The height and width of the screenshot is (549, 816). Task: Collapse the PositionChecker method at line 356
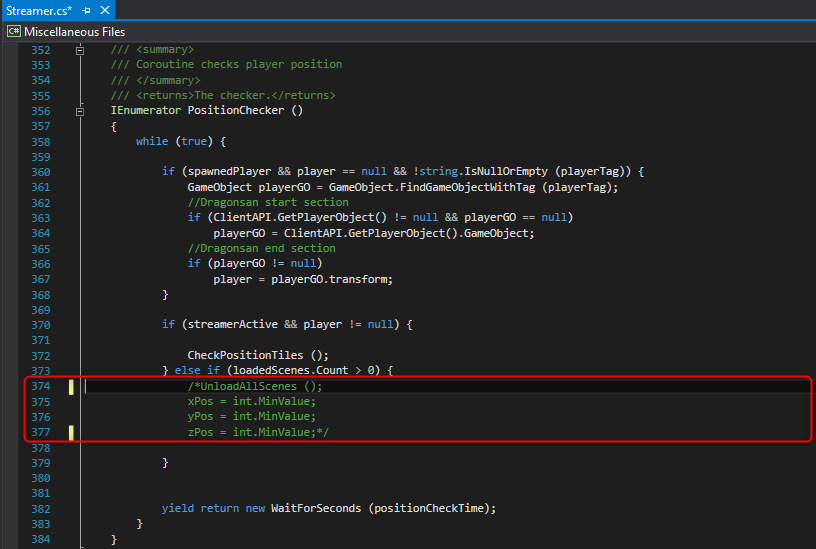point(80,111)
